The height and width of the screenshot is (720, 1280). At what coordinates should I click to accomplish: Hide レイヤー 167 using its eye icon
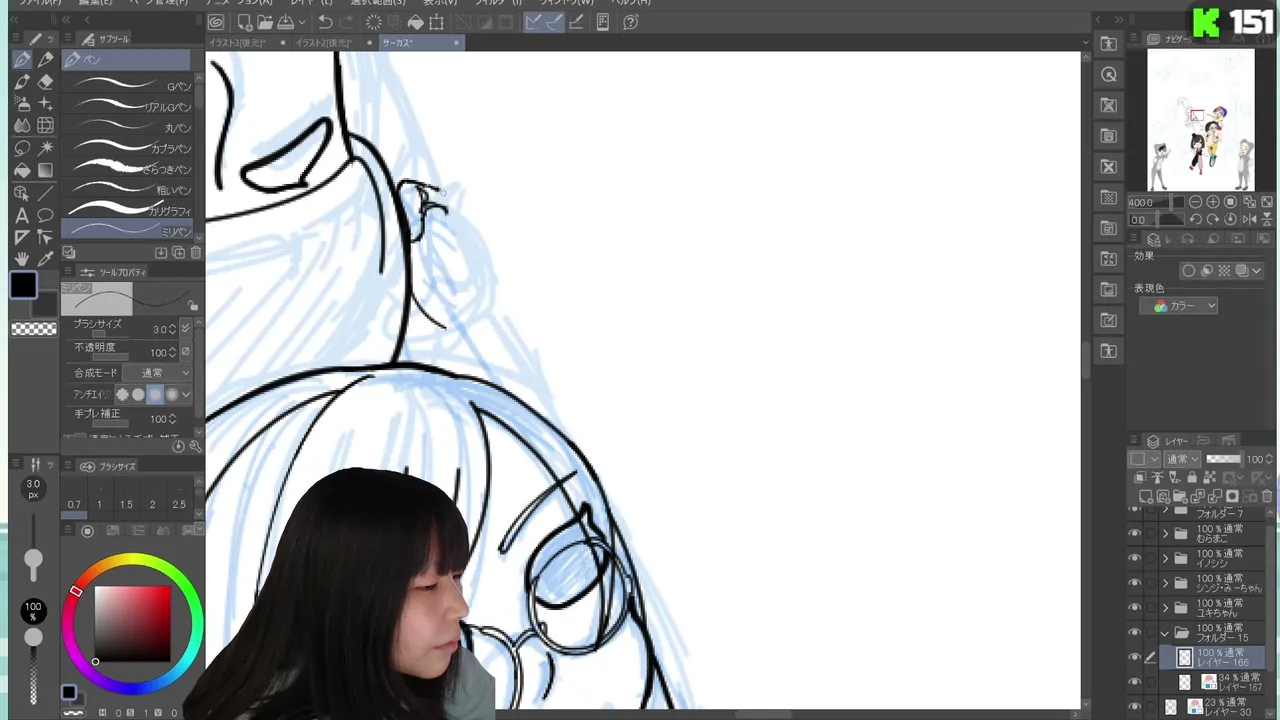point(1134,682)
